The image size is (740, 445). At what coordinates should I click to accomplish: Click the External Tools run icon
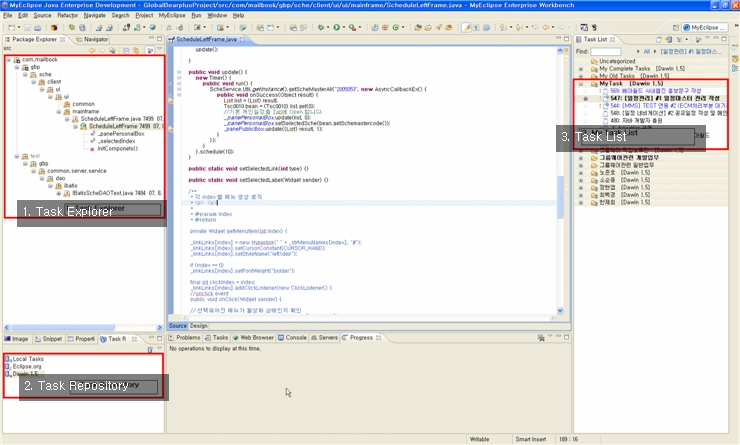coord(352,27)
